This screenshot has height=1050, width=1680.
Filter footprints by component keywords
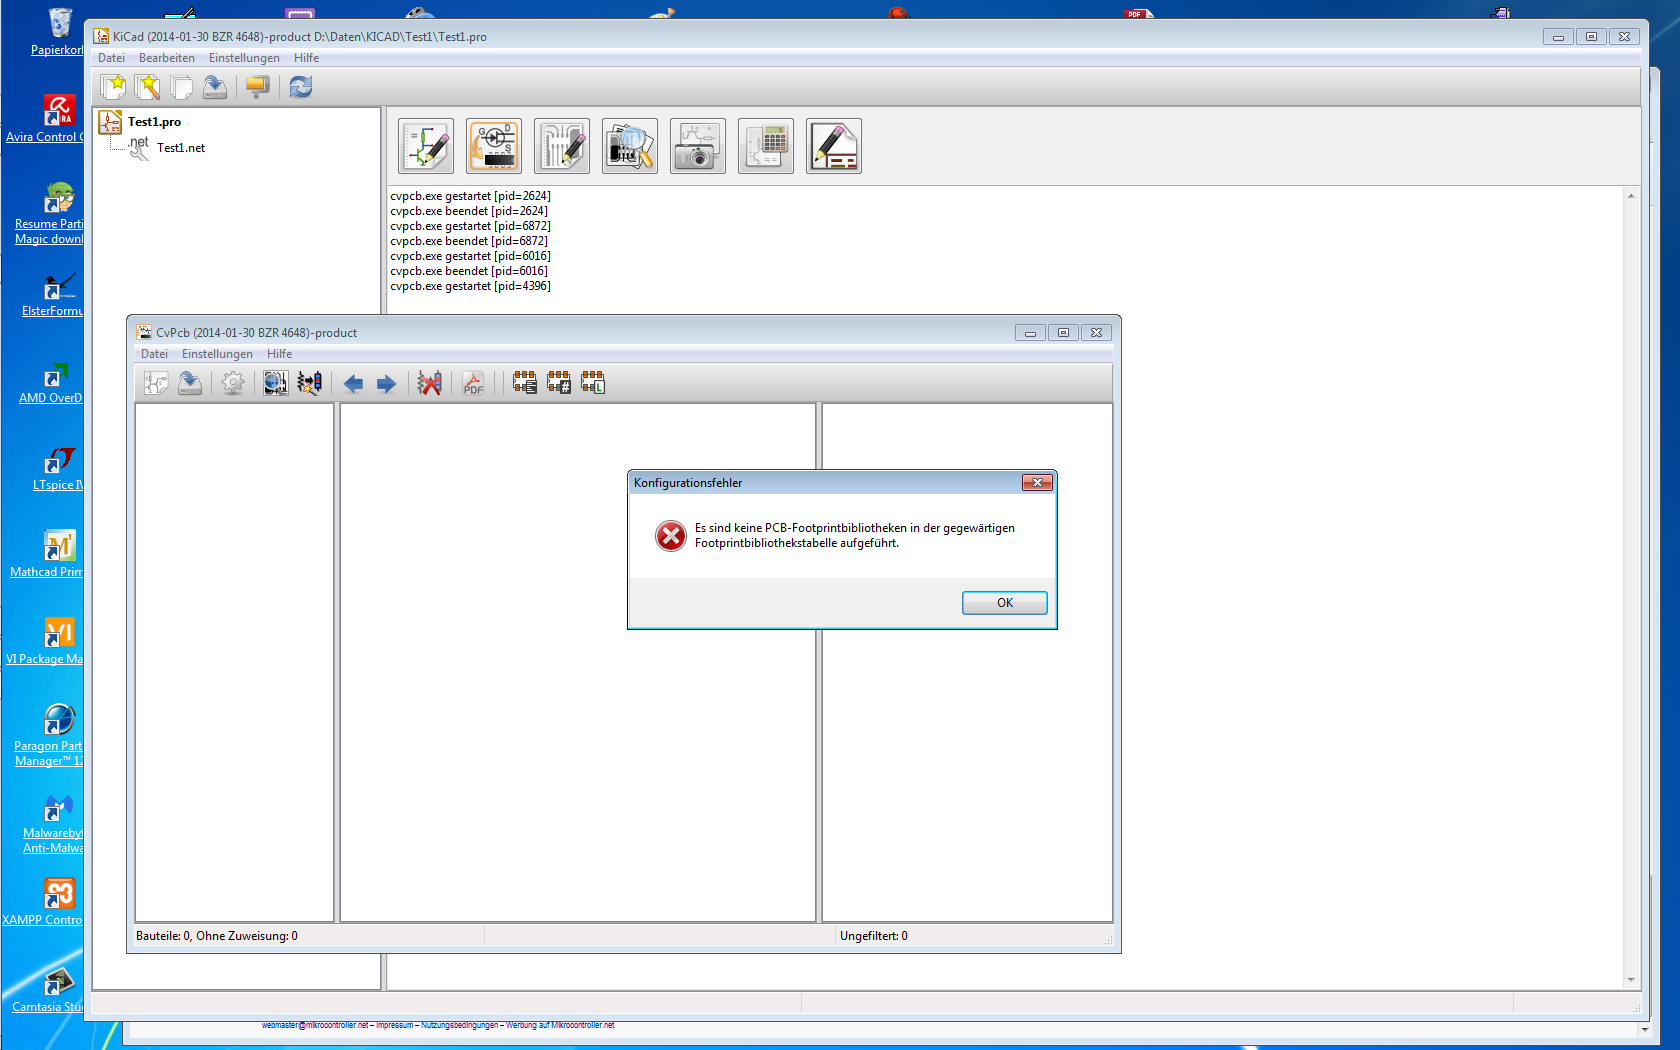(x=525, y=383)
